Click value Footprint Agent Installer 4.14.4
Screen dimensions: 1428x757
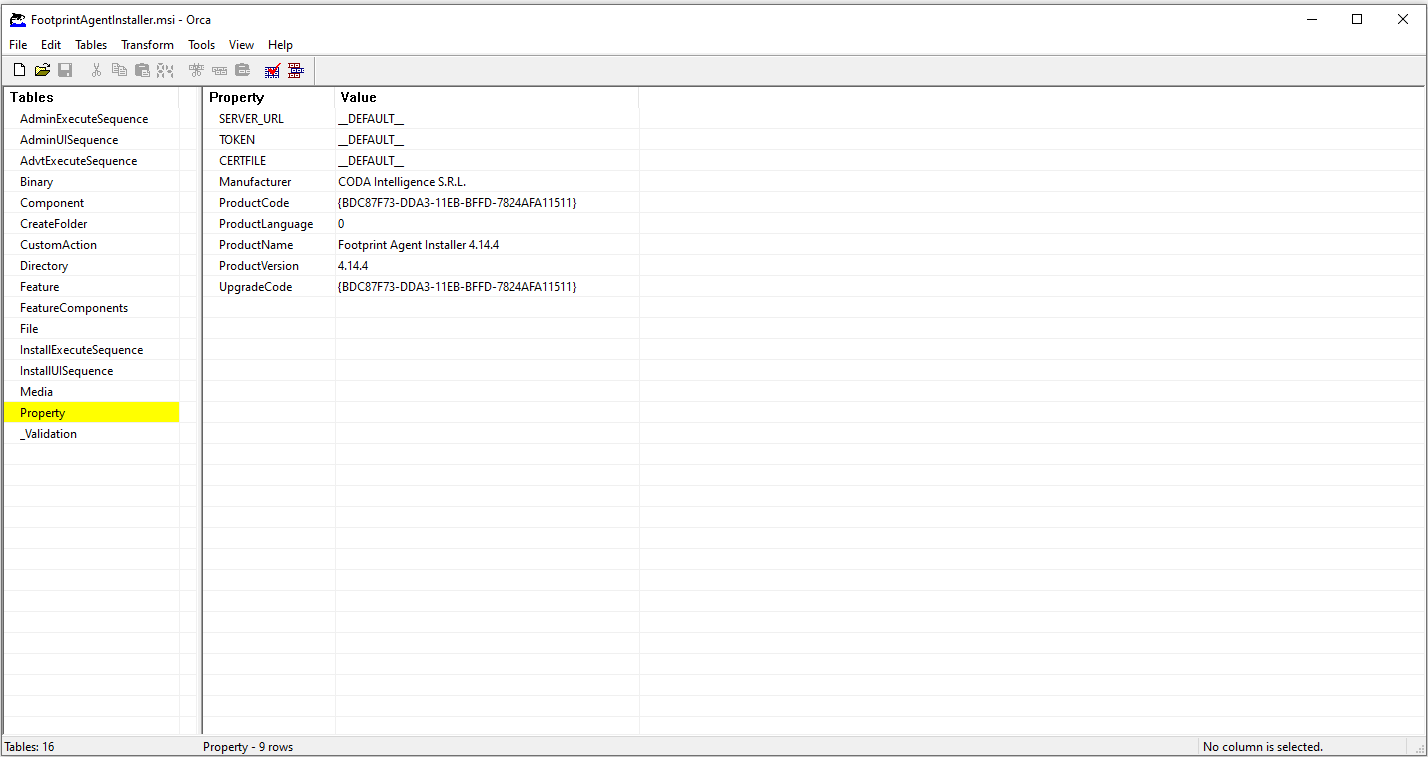click(x=418, y=245)
